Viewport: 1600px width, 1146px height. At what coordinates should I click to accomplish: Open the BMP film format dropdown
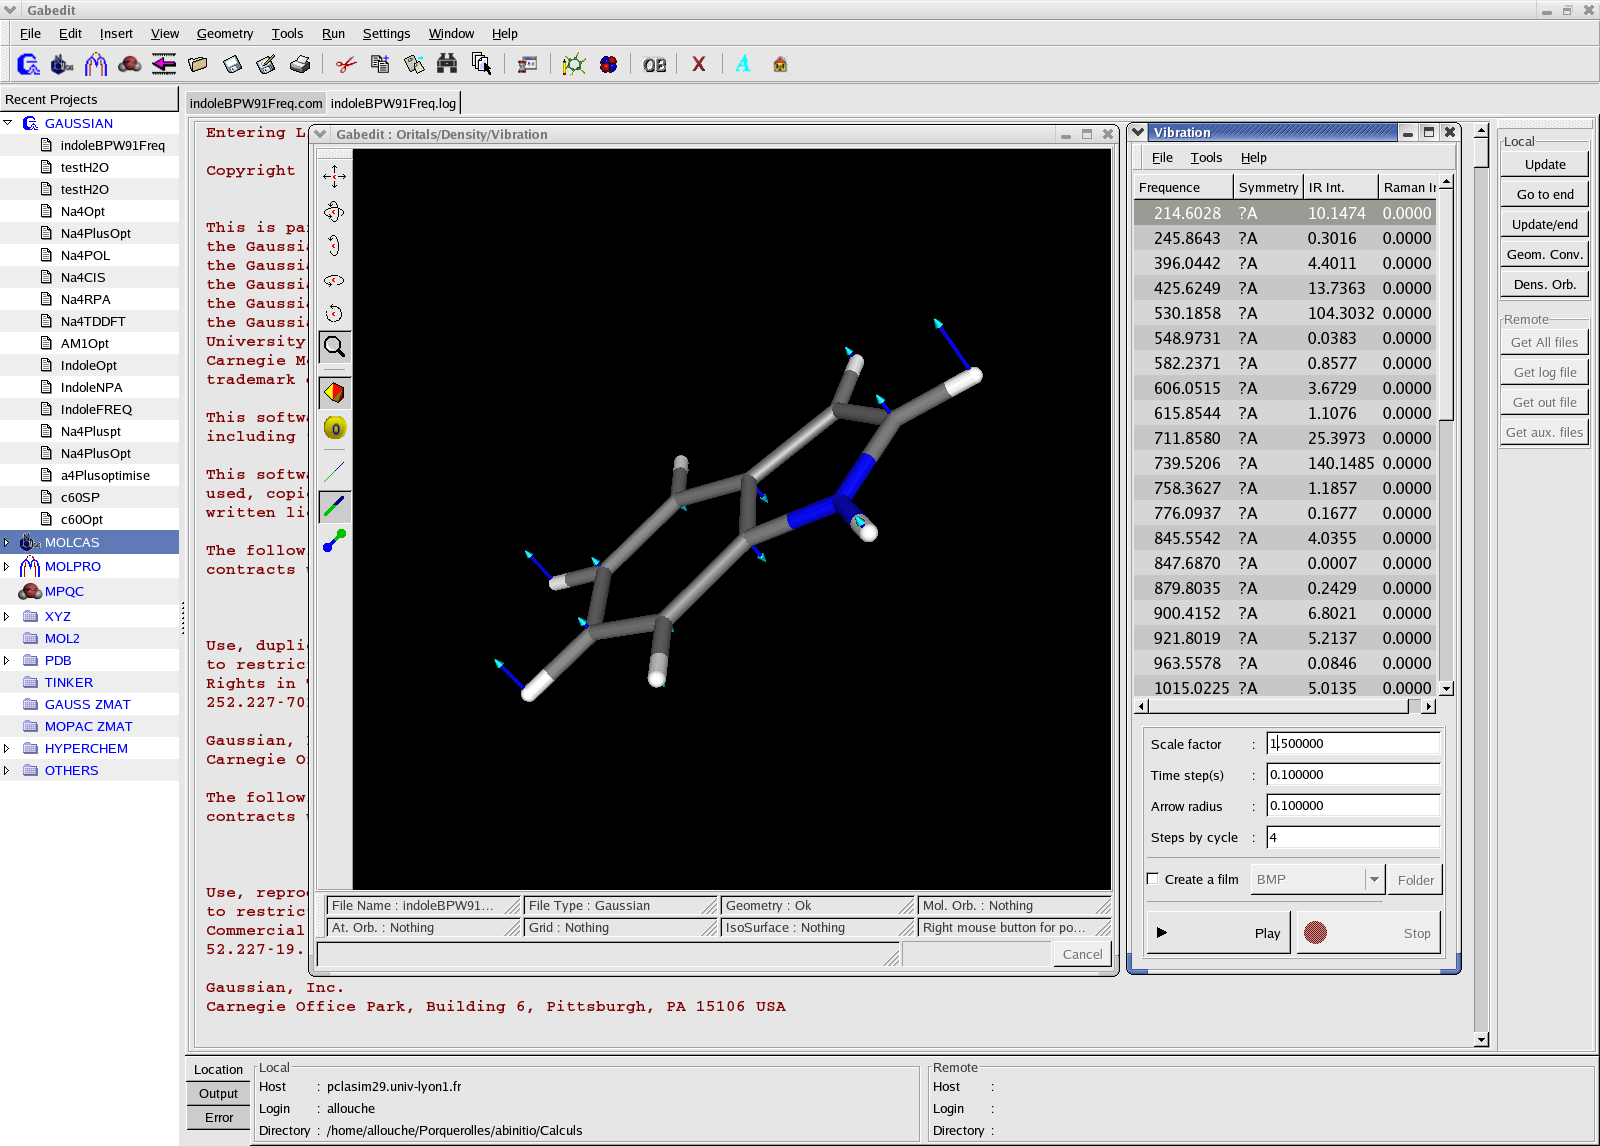[1373, 880]
